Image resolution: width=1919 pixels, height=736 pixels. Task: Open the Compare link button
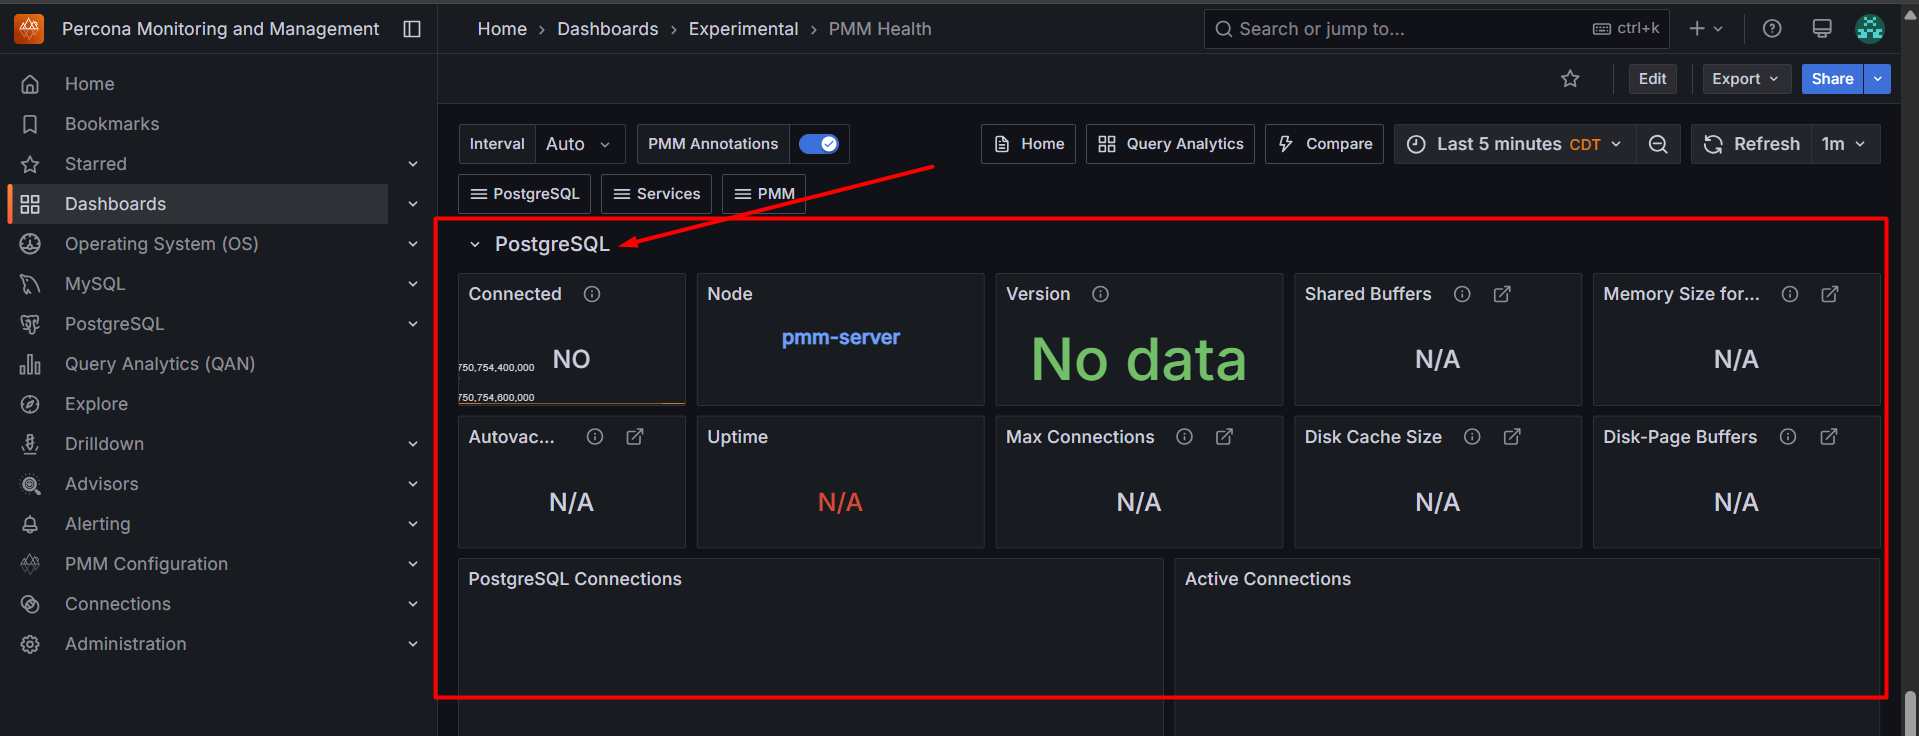pyautogui.click(x=1324, y=144)
